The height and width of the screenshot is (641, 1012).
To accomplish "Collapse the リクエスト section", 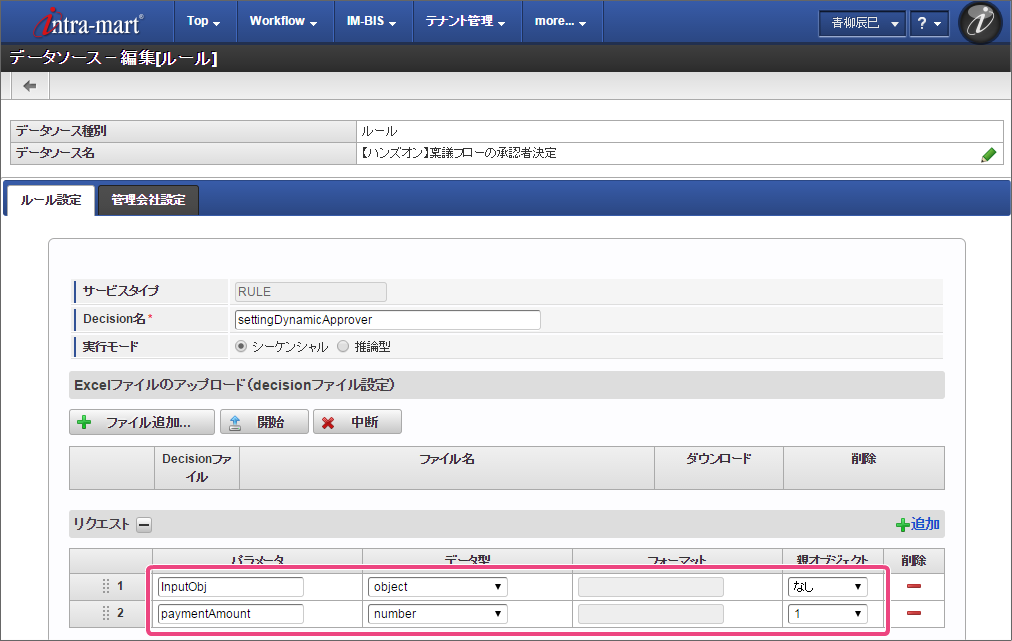I will coord(144,524).
